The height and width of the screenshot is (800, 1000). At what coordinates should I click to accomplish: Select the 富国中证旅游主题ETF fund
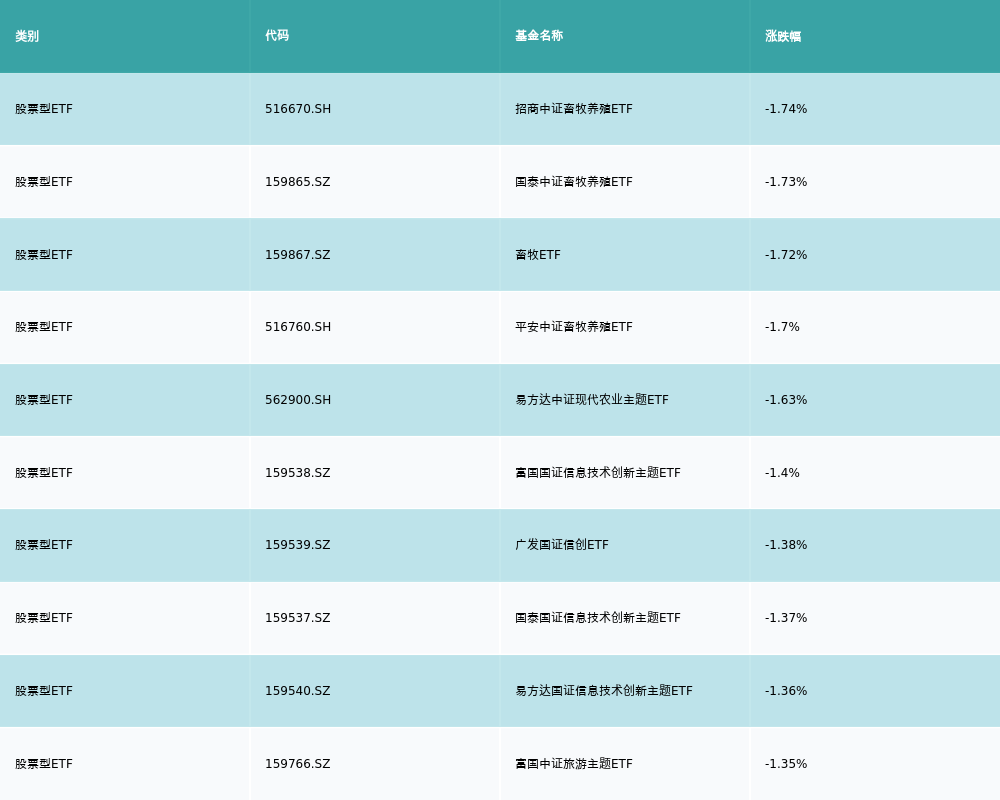pyautogui.click(x=574, y=764)
